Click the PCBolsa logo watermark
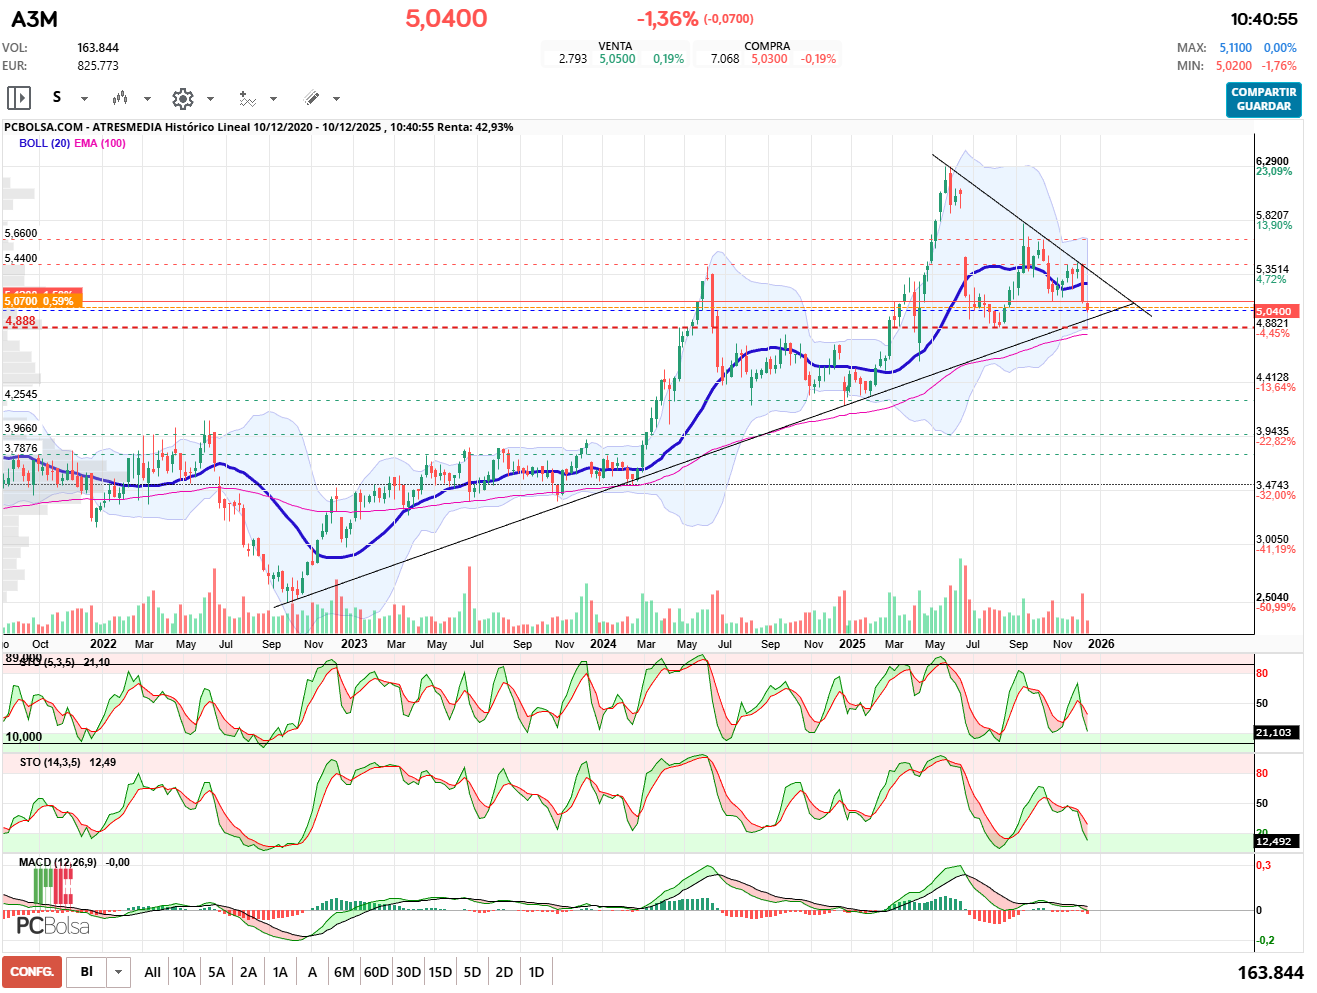 click(x=52, y=925)
